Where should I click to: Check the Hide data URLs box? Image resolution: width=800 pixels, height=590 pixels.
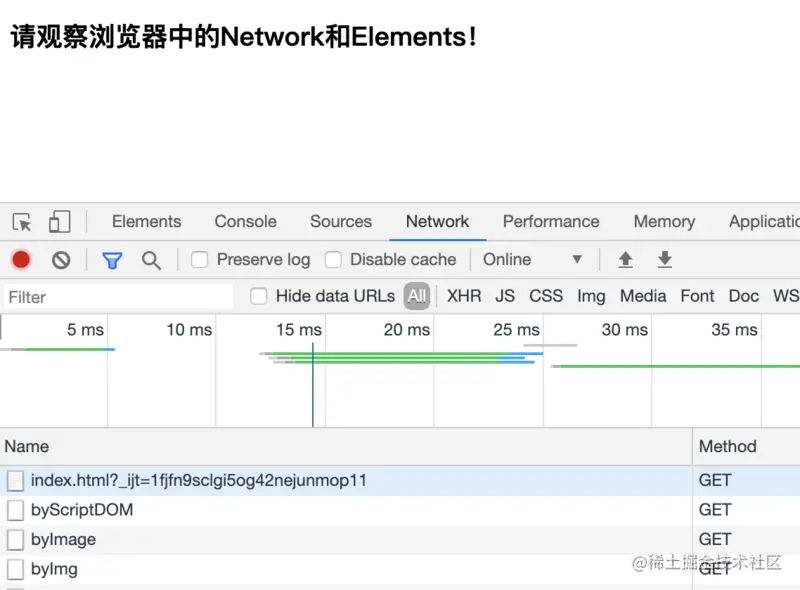coord(259,296)
